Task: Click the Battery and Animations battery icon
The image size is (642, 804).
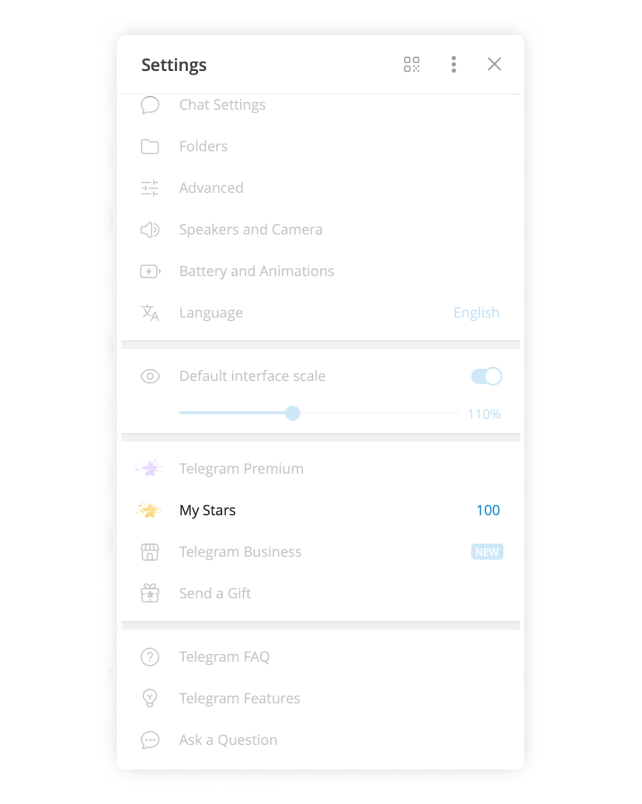Action: coord(150,271)
